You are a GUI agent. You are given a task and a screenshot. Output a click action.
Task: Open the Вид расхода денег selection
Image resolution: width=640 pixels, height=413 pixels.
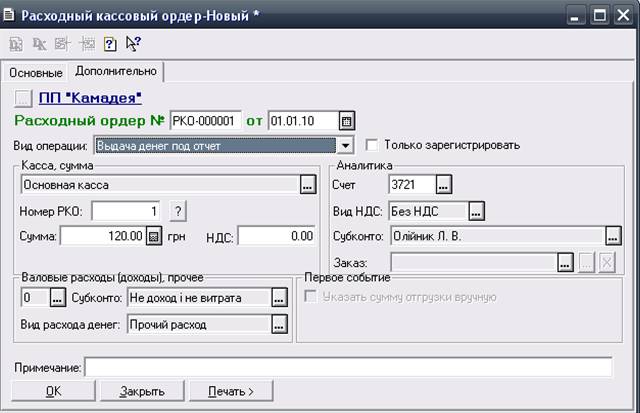pyautogui.click(x=279, y=324)
